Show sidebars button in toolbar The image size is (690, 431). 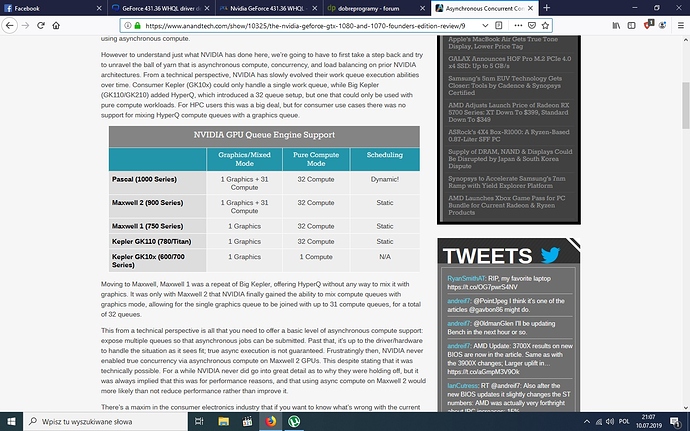(631, 26)
